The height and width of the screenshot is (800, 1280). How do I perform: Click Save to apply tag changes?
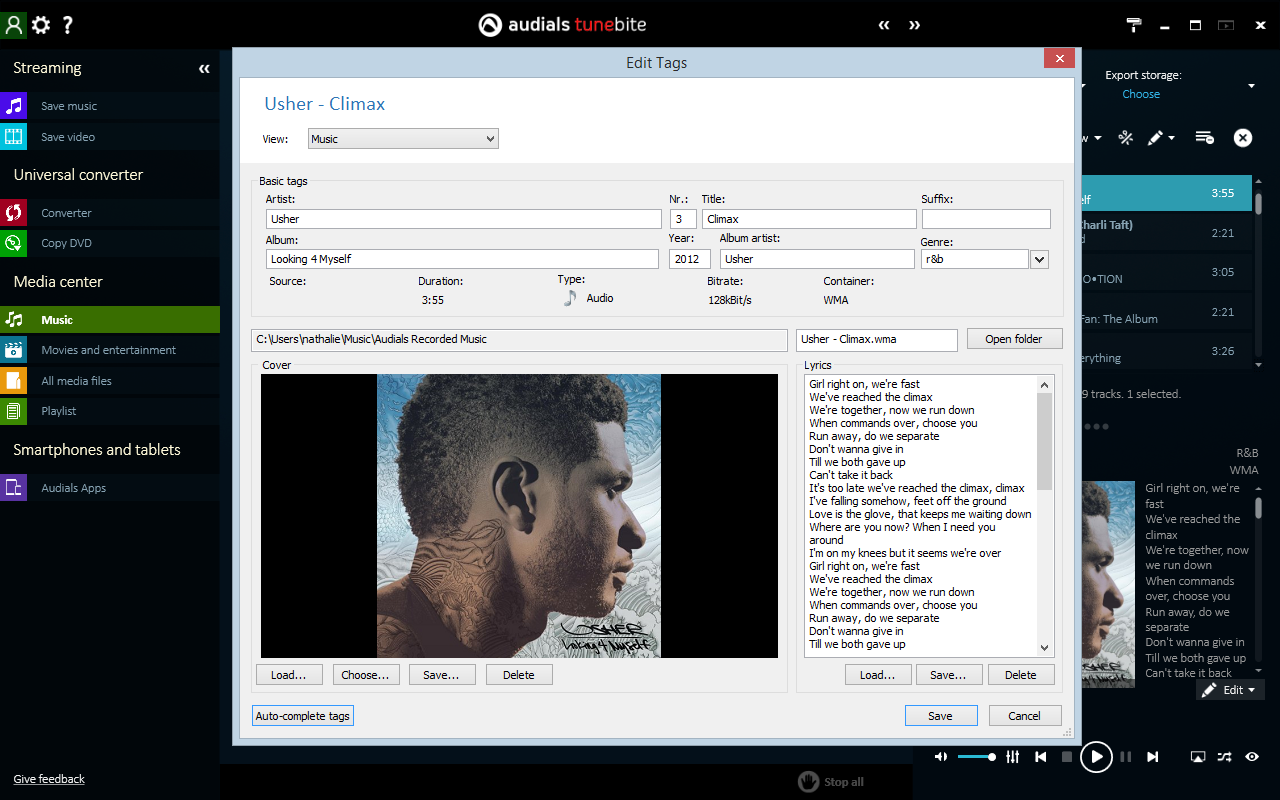point(940,716)
